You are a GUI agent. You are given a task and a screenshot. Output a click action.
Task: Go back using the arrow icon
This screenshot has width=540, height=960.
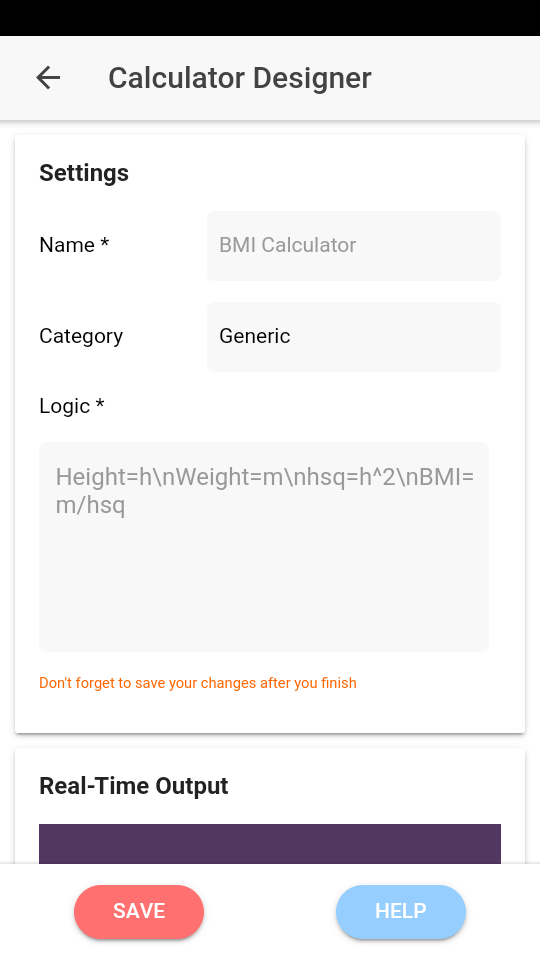(x=48, y=78)
